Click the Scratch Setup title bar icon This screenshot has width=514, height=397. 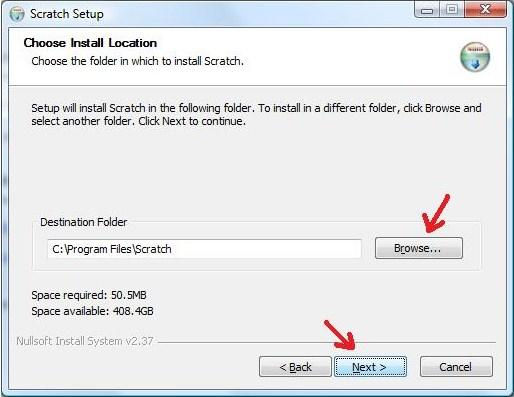(17, 14)
